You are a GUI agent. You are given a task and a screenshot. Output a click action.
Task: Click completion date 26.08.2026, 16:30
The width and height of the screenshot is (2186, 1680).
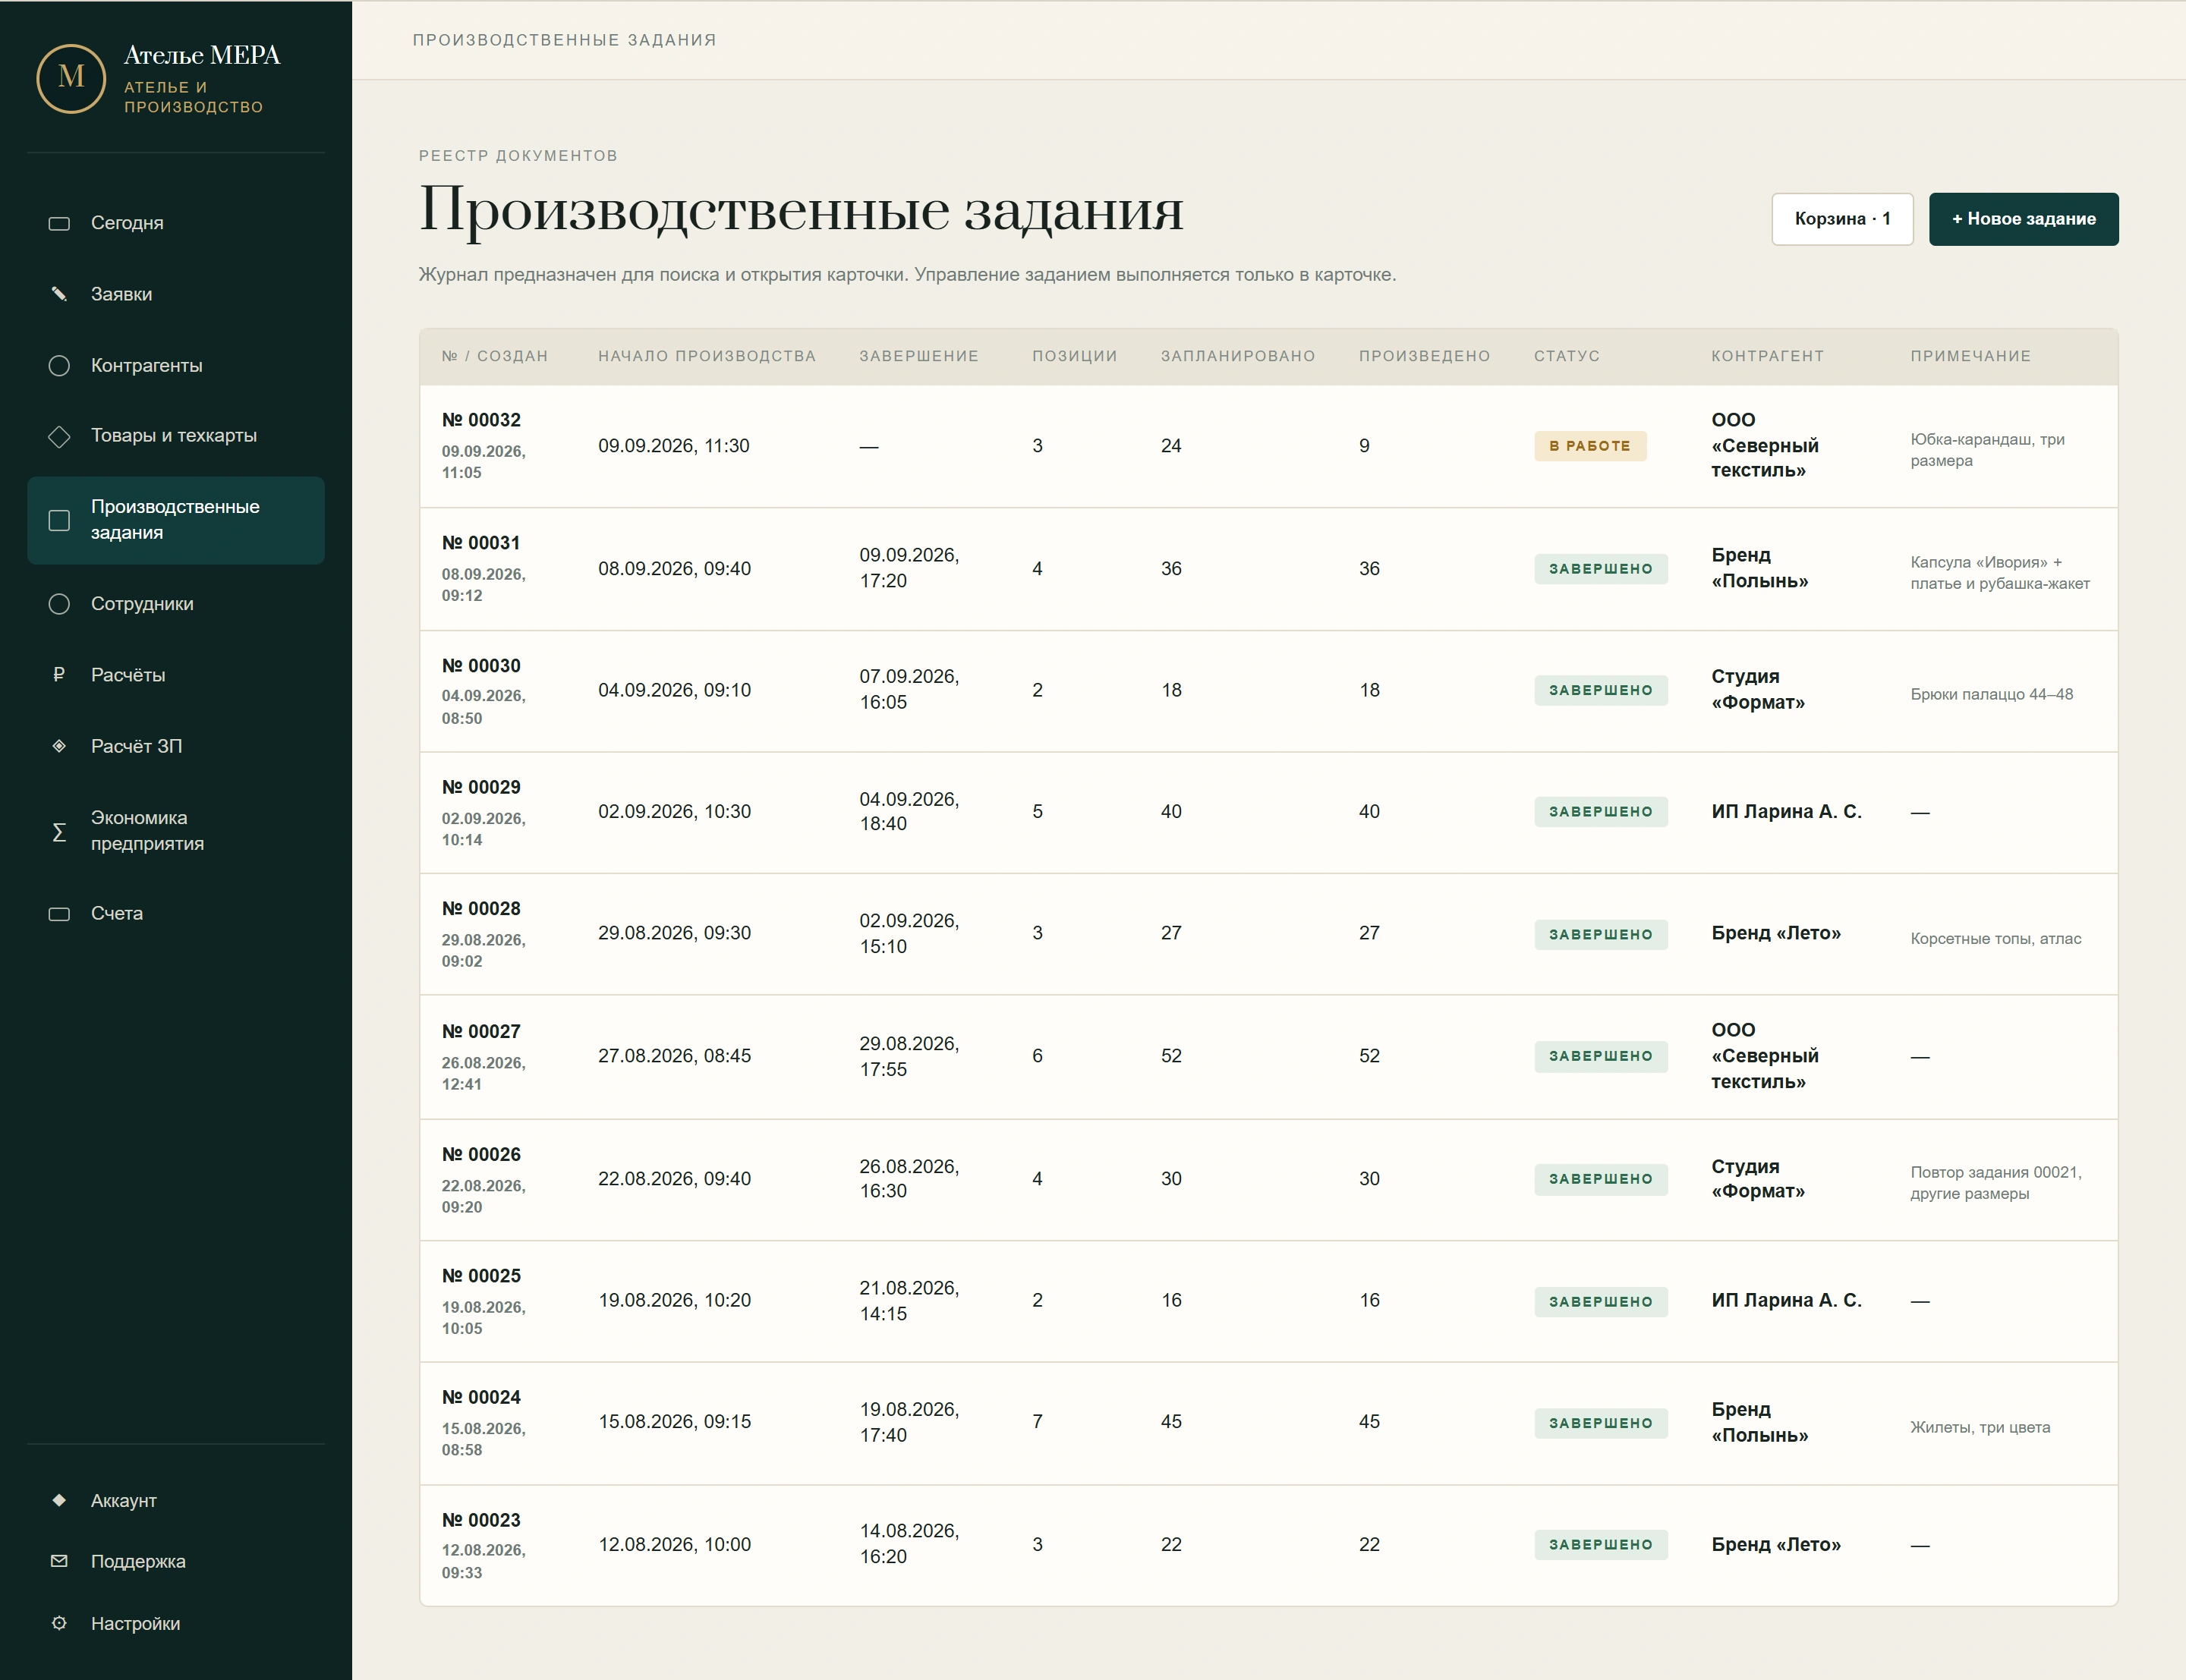[909, 1179]
